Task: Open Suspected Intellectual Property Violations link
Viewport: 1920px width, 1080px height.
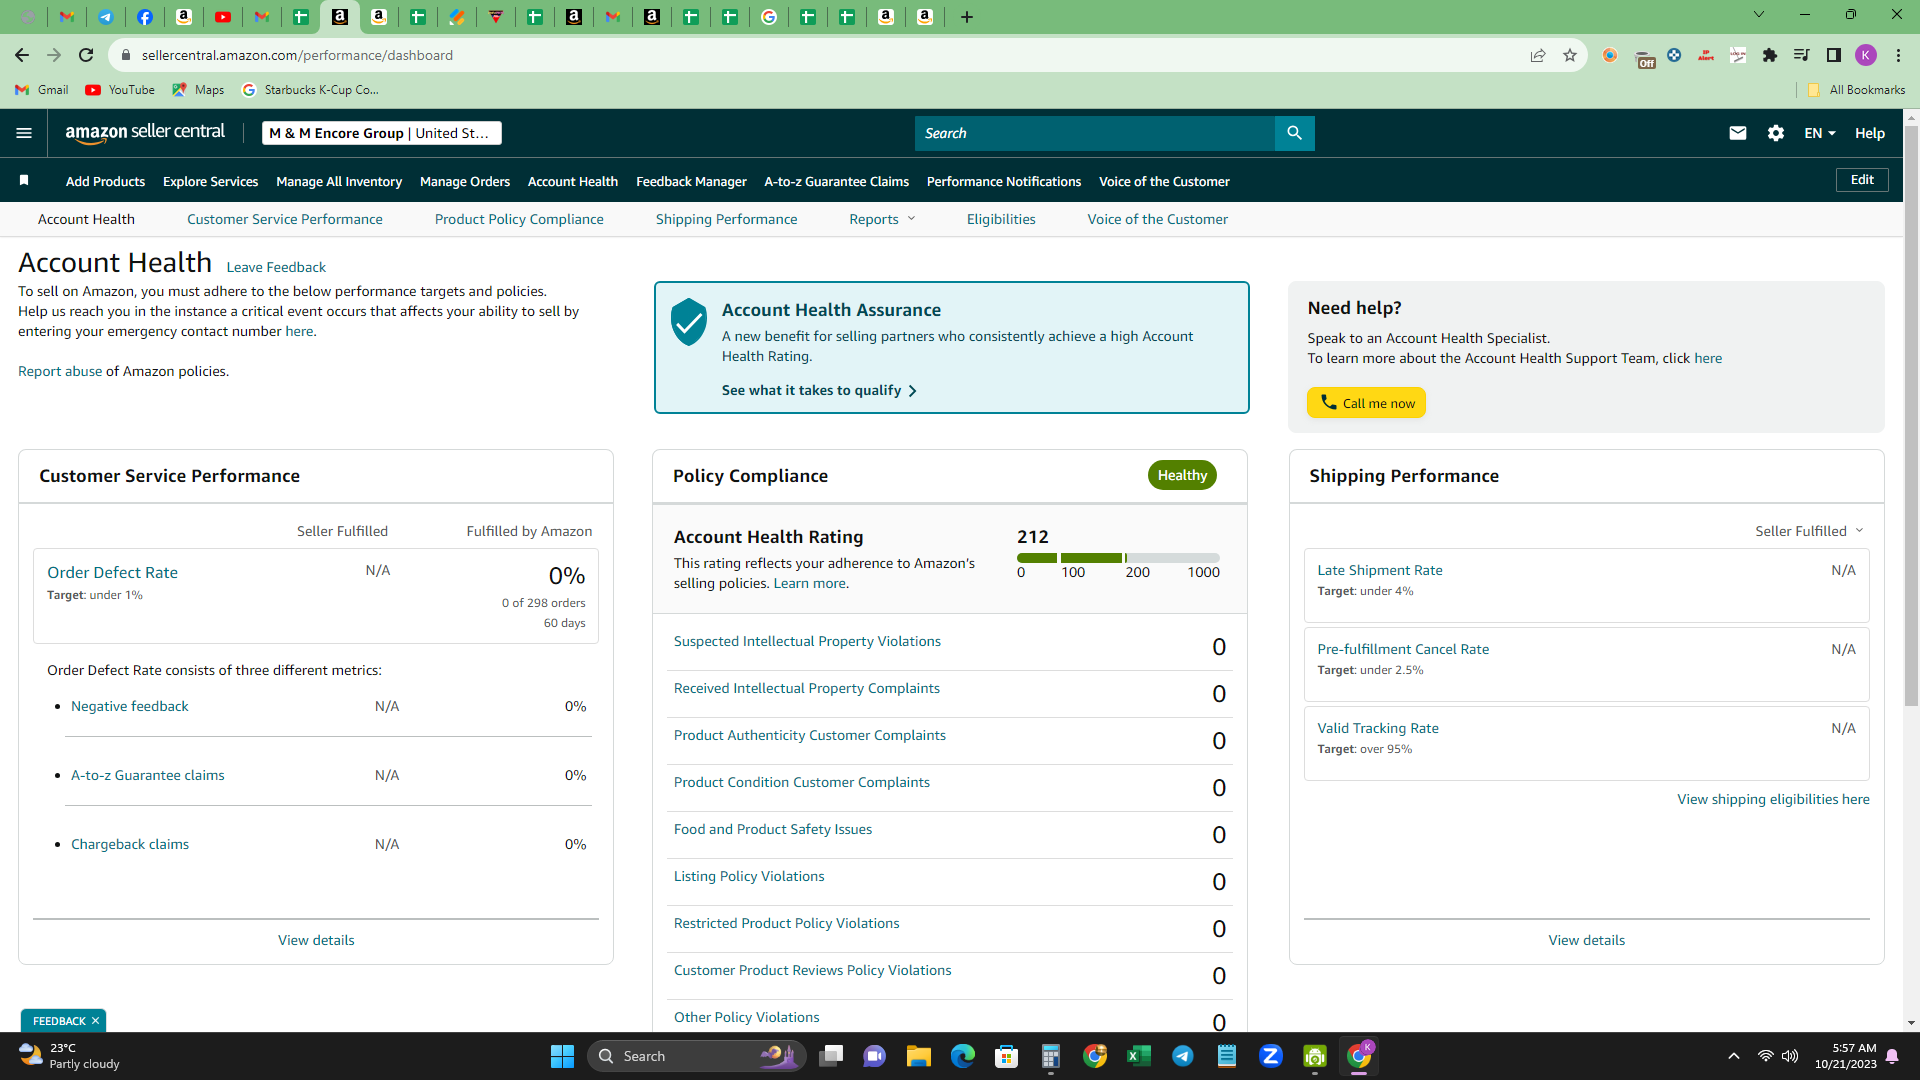Action: tap(807, 641)
